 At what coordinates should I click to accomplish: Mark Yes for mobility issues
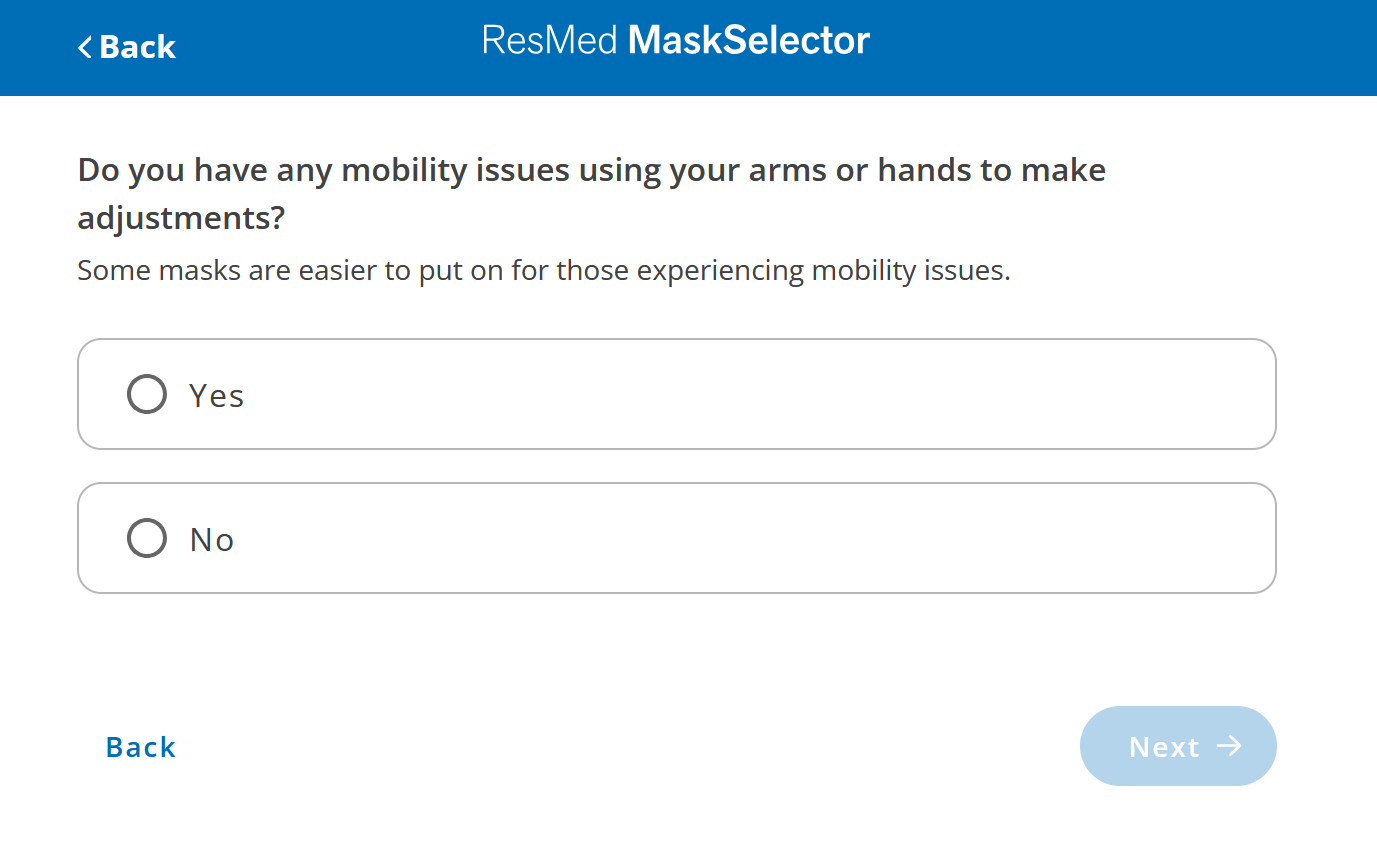tap(146, 393)
